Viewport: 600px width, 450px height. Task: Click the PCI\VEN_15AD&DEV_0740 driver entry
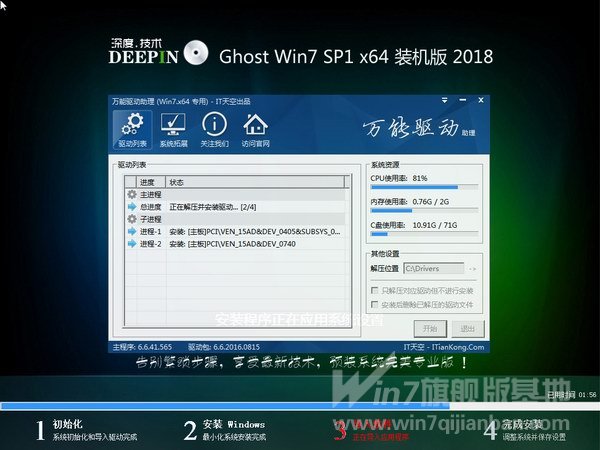233,244
